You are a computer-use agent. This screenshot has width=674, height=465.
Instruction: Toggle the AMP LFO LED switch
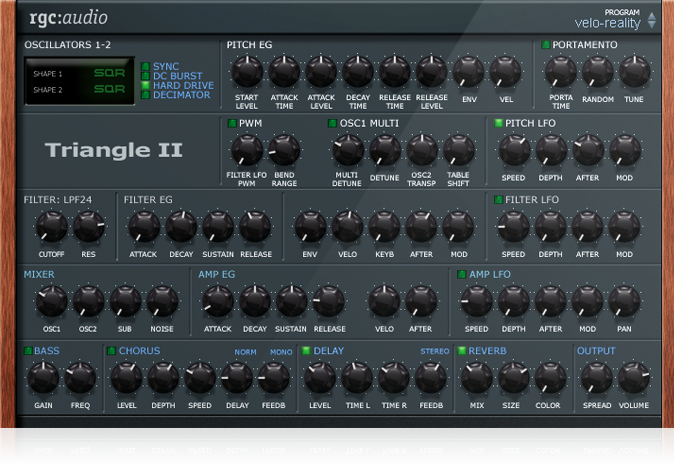[x=462, y=274]
